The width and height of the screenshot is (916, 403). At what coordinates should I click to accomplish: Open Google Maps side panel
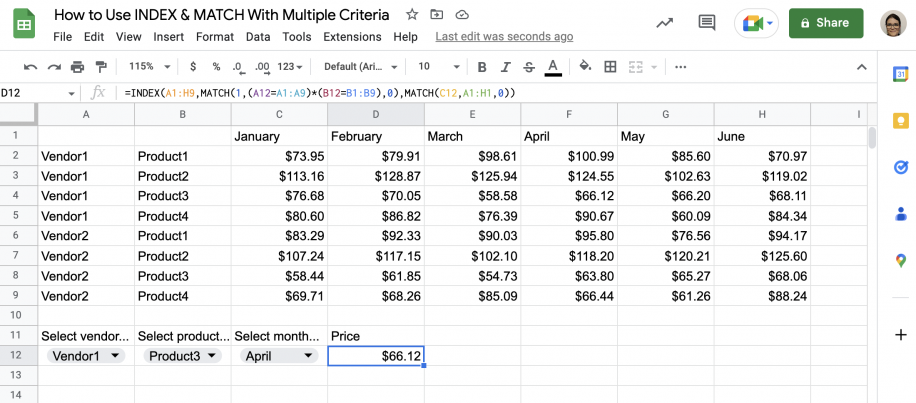[900, 260]
